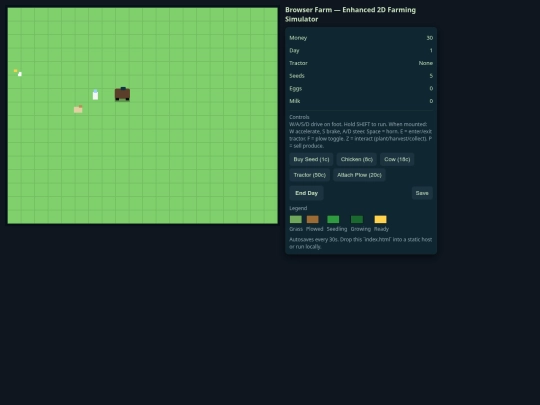Click the Milk label row
The width and height of the screenshot is (540, 405).
point(361,101)
